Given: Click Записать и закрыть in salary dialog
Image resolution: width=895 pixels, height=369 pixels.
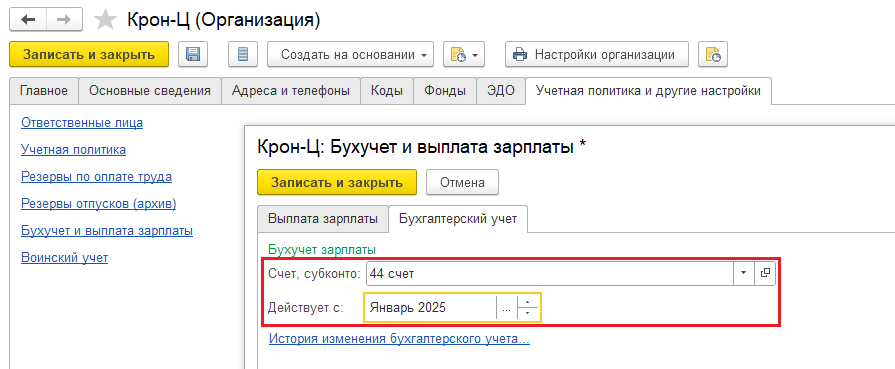Looking at the screenshot, I should coord(337,182).
